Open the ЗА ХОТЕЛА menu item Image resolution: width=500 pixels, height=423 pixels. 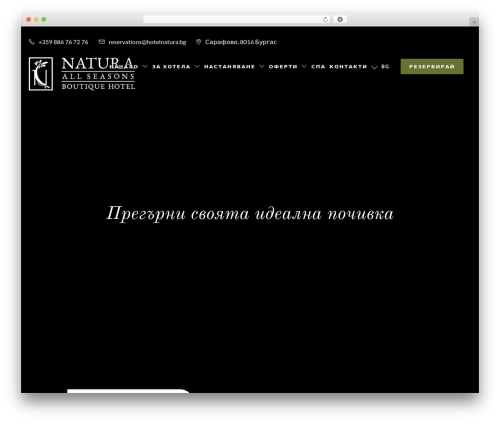point(171,67)
